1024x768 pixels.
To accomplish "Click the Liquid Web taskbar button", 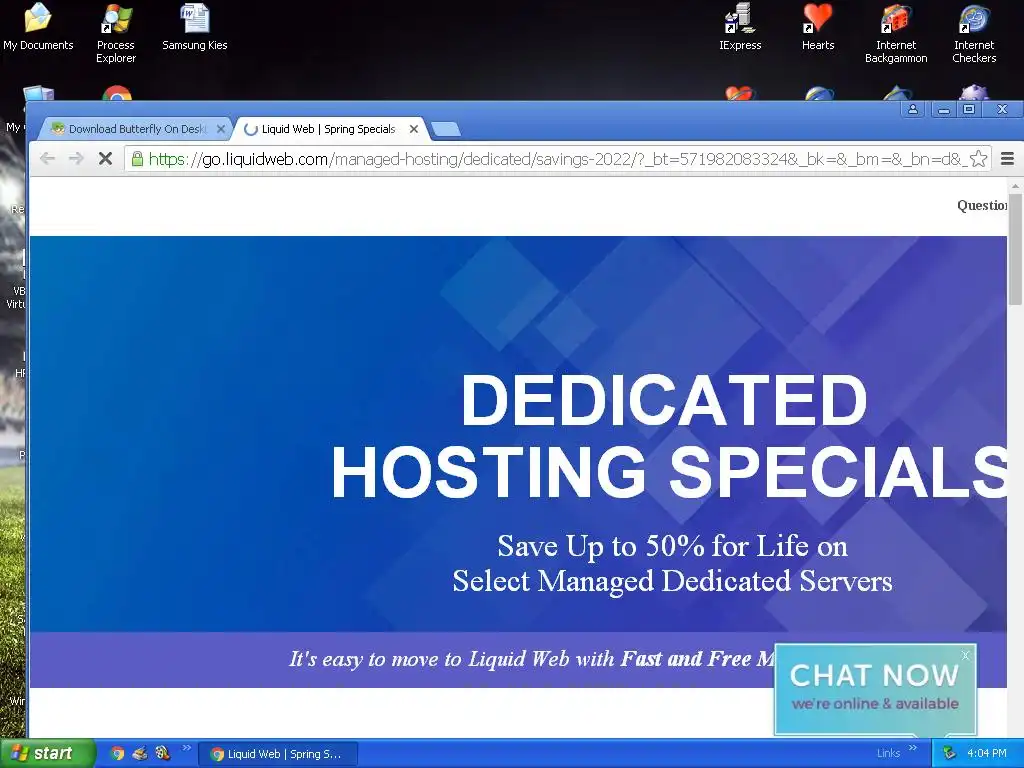I will tap(278, 754).
